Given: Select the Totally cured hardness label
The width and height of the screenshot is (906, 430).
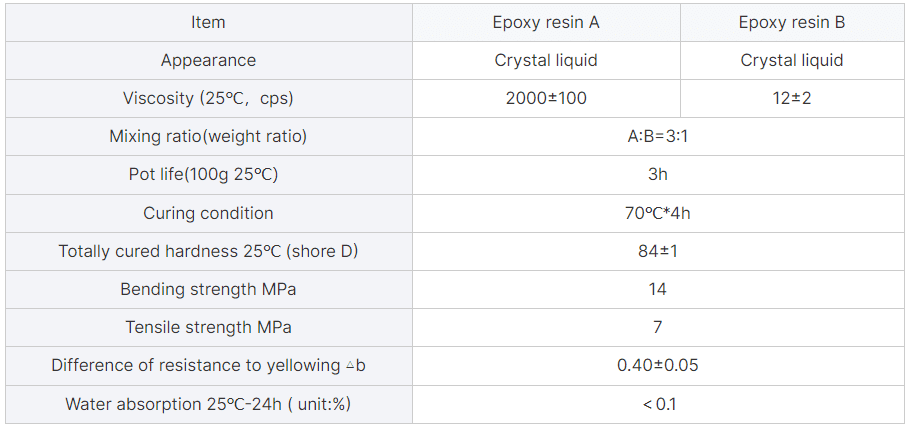Looking at the screenshot, I should click(209, 251).
